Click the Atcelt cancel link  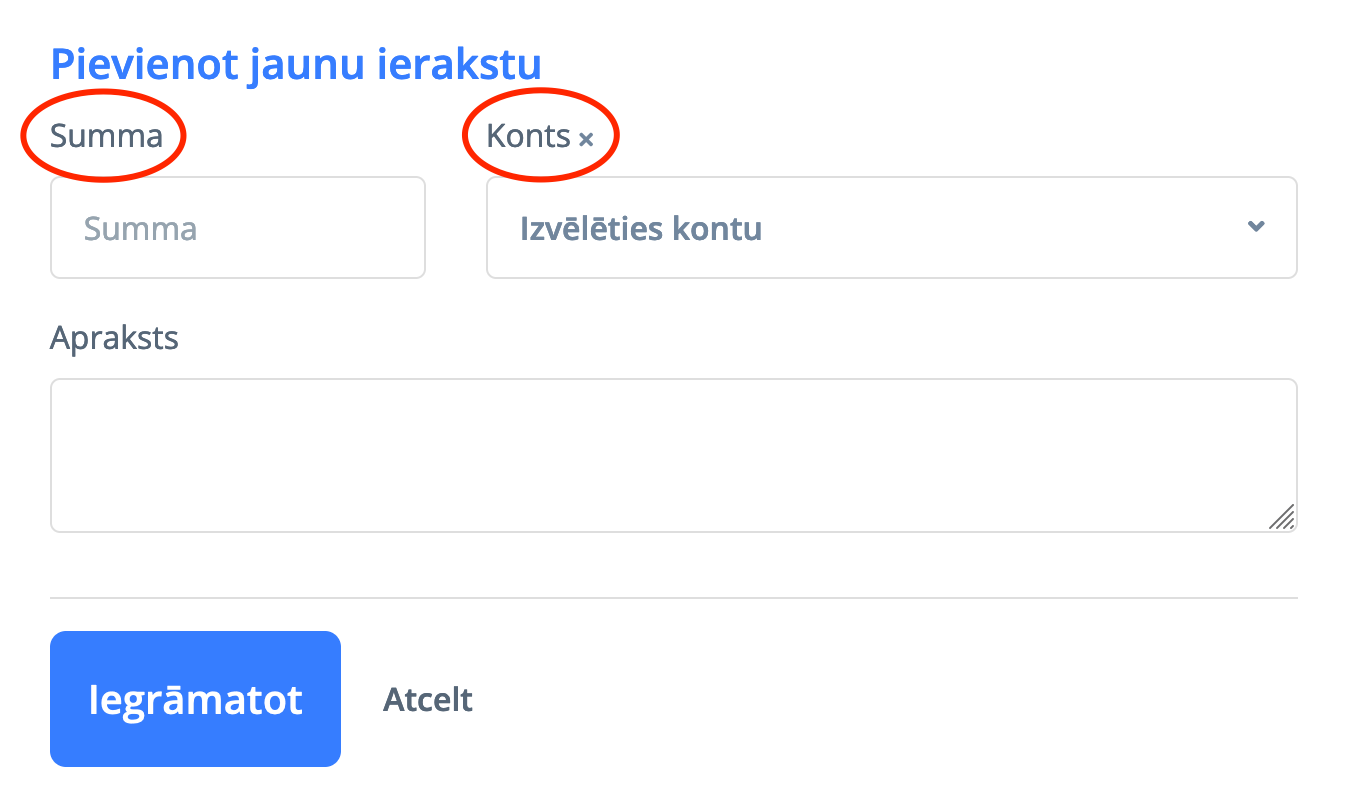428,699
